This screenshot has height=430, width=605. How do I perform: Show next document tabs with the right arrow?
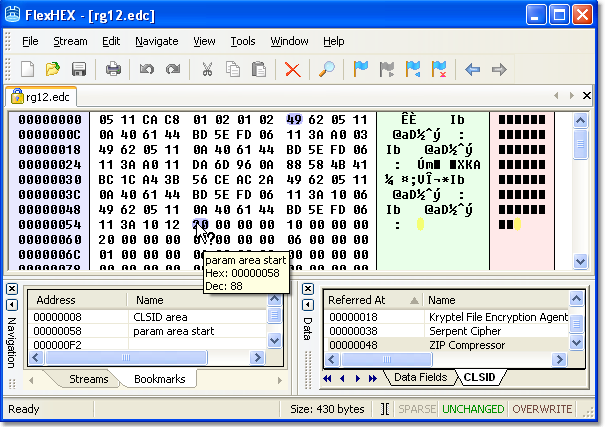[x=571, y=95]
